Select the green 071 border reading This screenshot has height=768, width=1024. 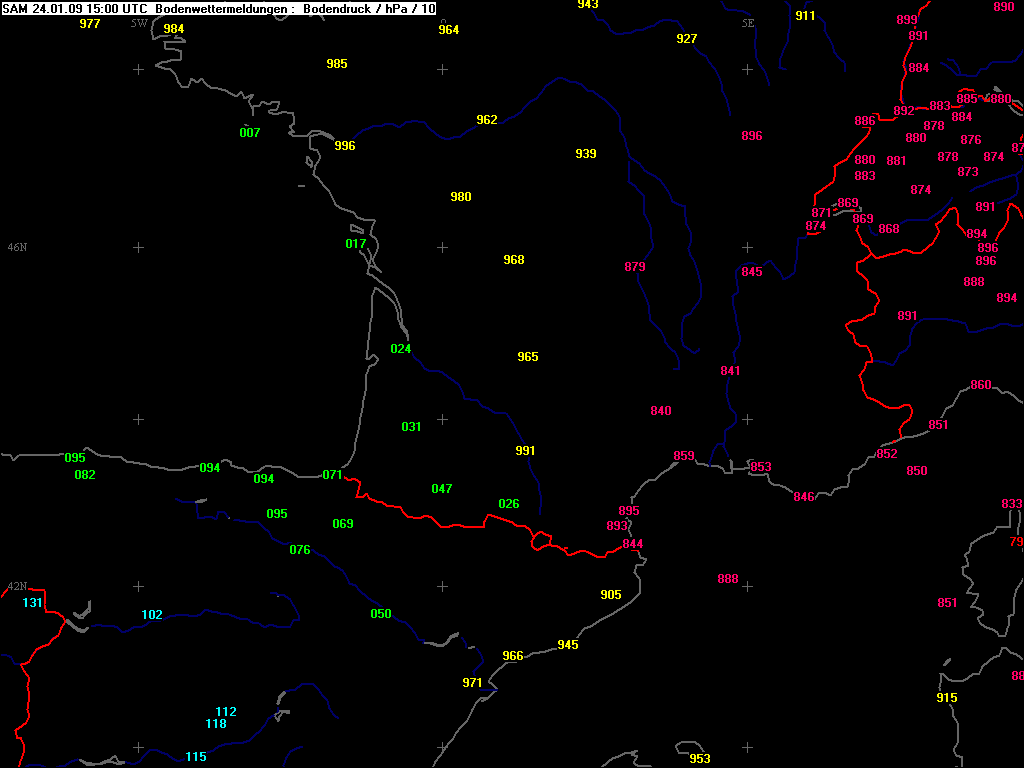333,475
